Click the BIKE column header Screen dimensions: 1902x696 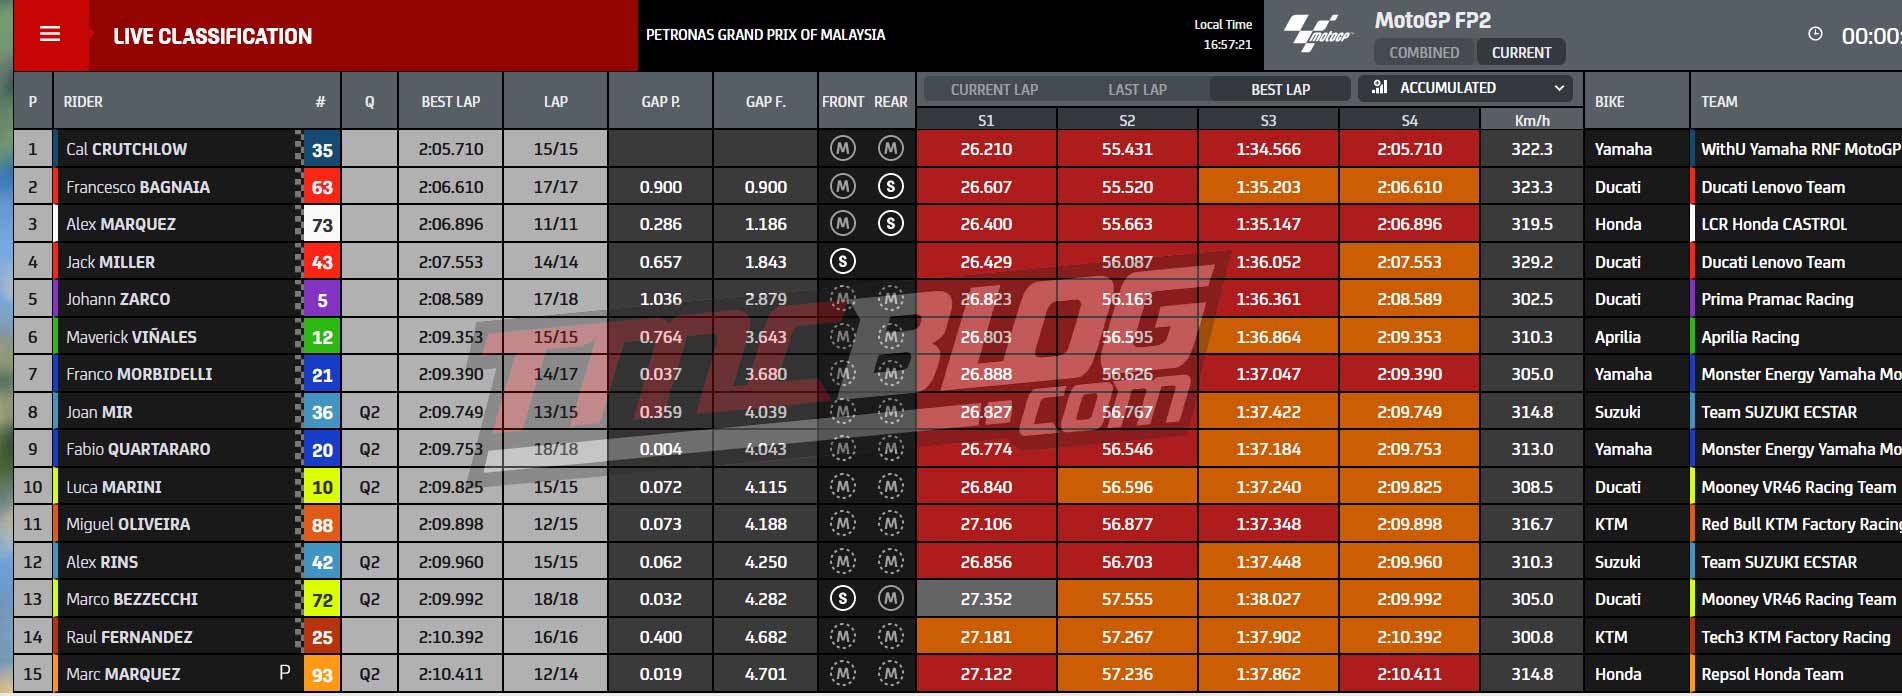pyautogui.click(x=1609, y=102)
